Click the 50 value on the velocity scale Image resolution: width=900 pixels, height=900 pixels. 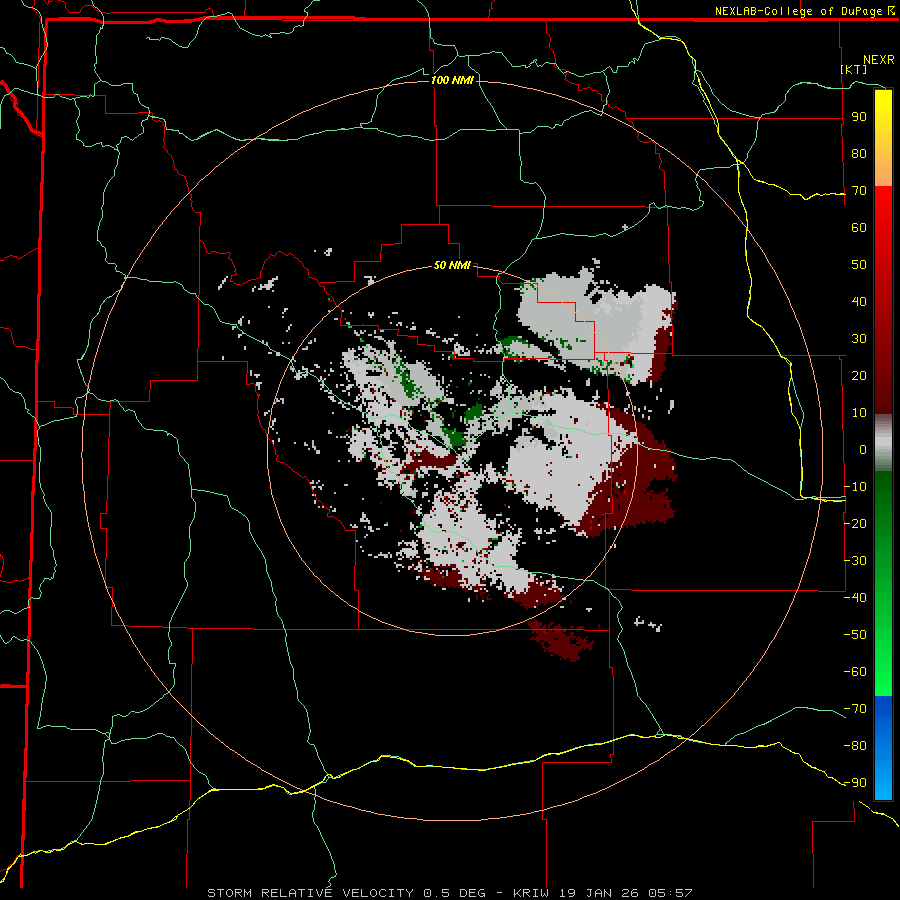pos(859,265)
